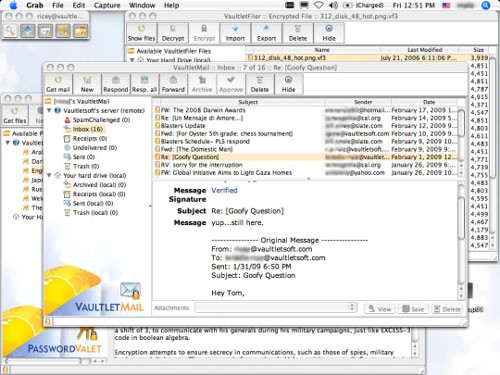Select Sent (0) remote folder
This screenshot has width=500, height=375.
tap(79, 157)
